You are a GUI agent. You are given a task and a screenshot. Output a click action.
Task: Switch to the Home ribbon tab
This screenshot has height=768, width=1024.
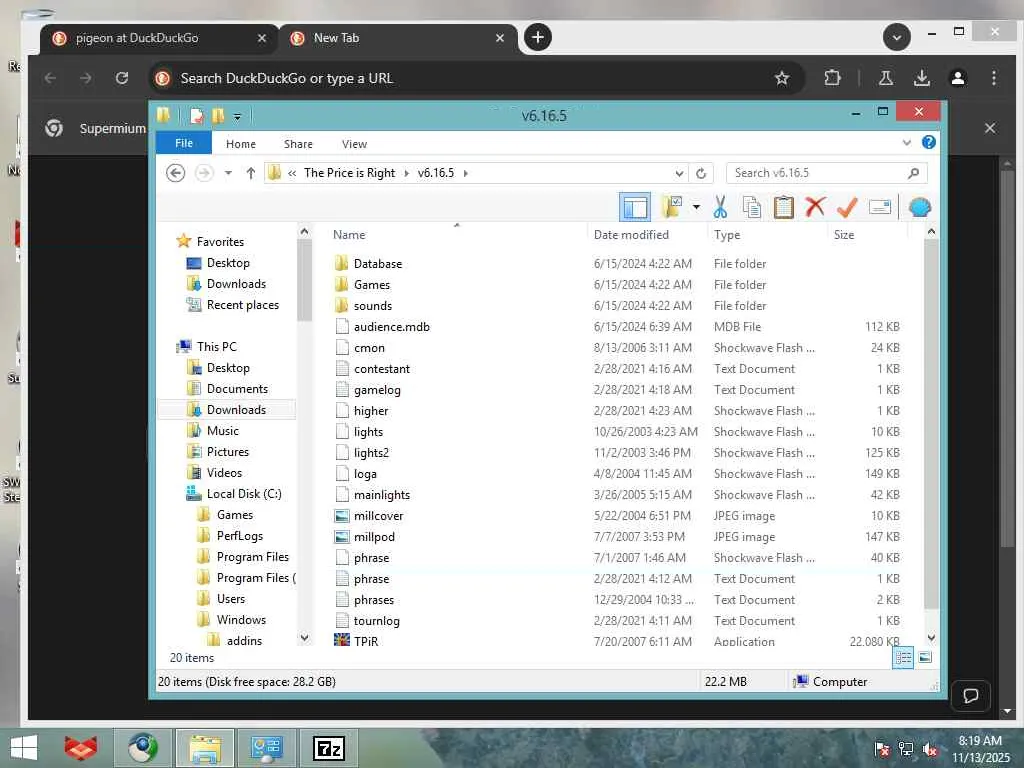(x=240, y=144)
